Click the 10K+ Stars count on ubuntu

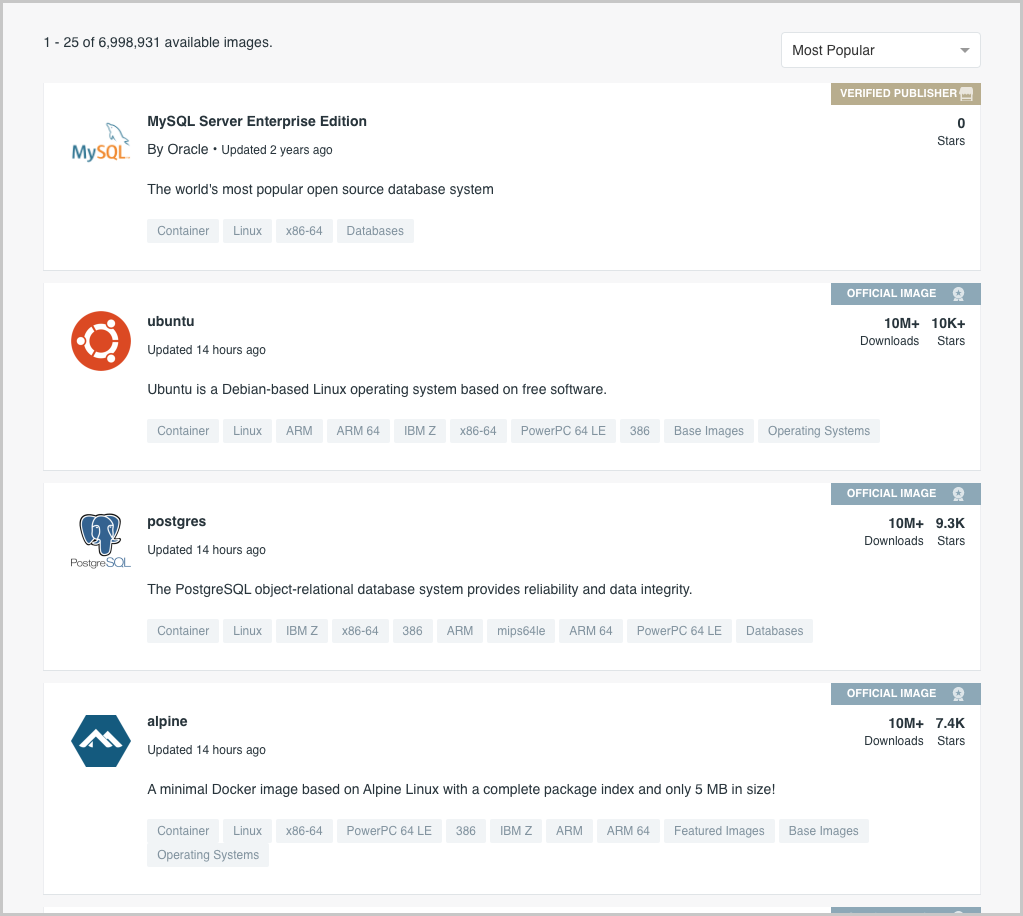pyautogui.click(x=949, y=331)
